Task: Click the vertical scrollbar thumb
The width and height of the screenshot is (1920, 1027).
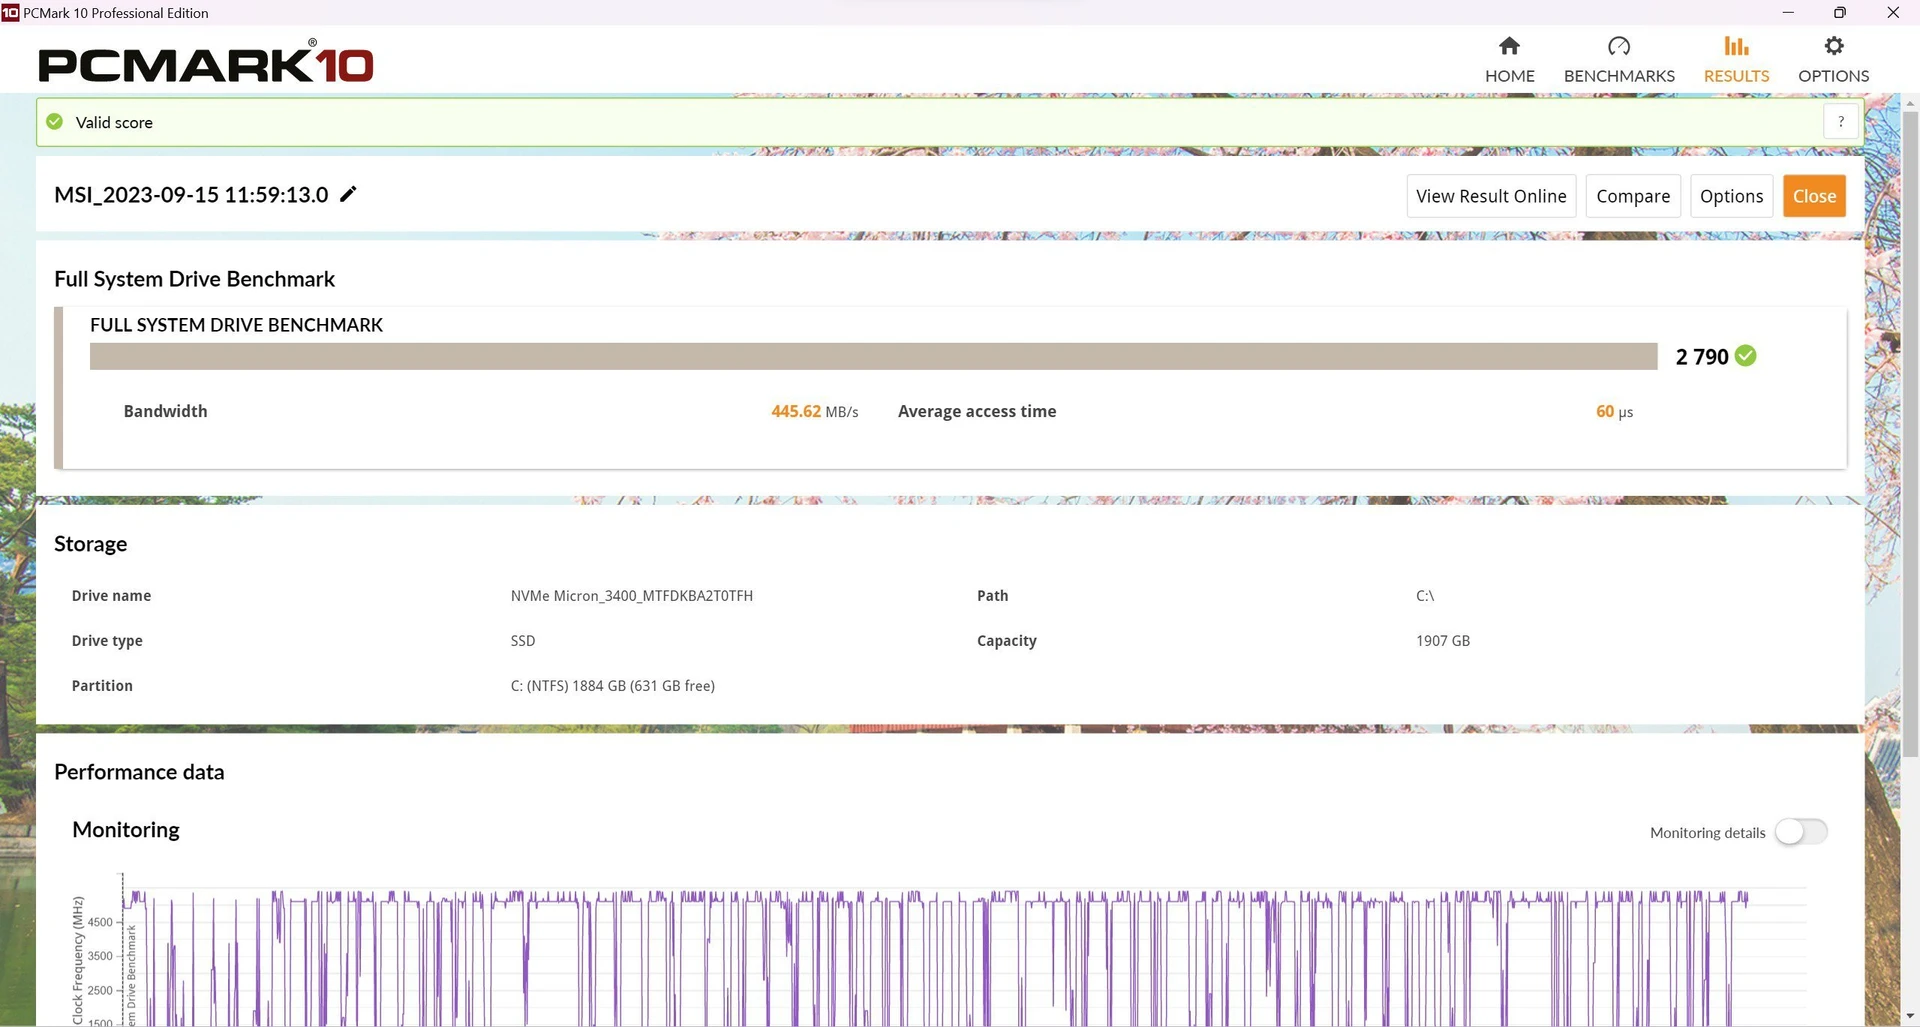Action: [1910, 435]
